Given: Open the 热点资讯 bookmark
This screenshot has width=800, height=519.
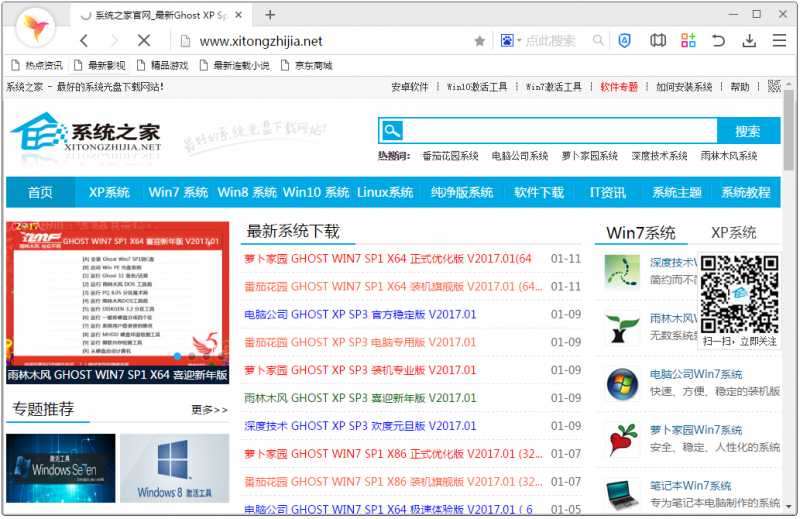Looking at the screenshot, I should (37, 65).
